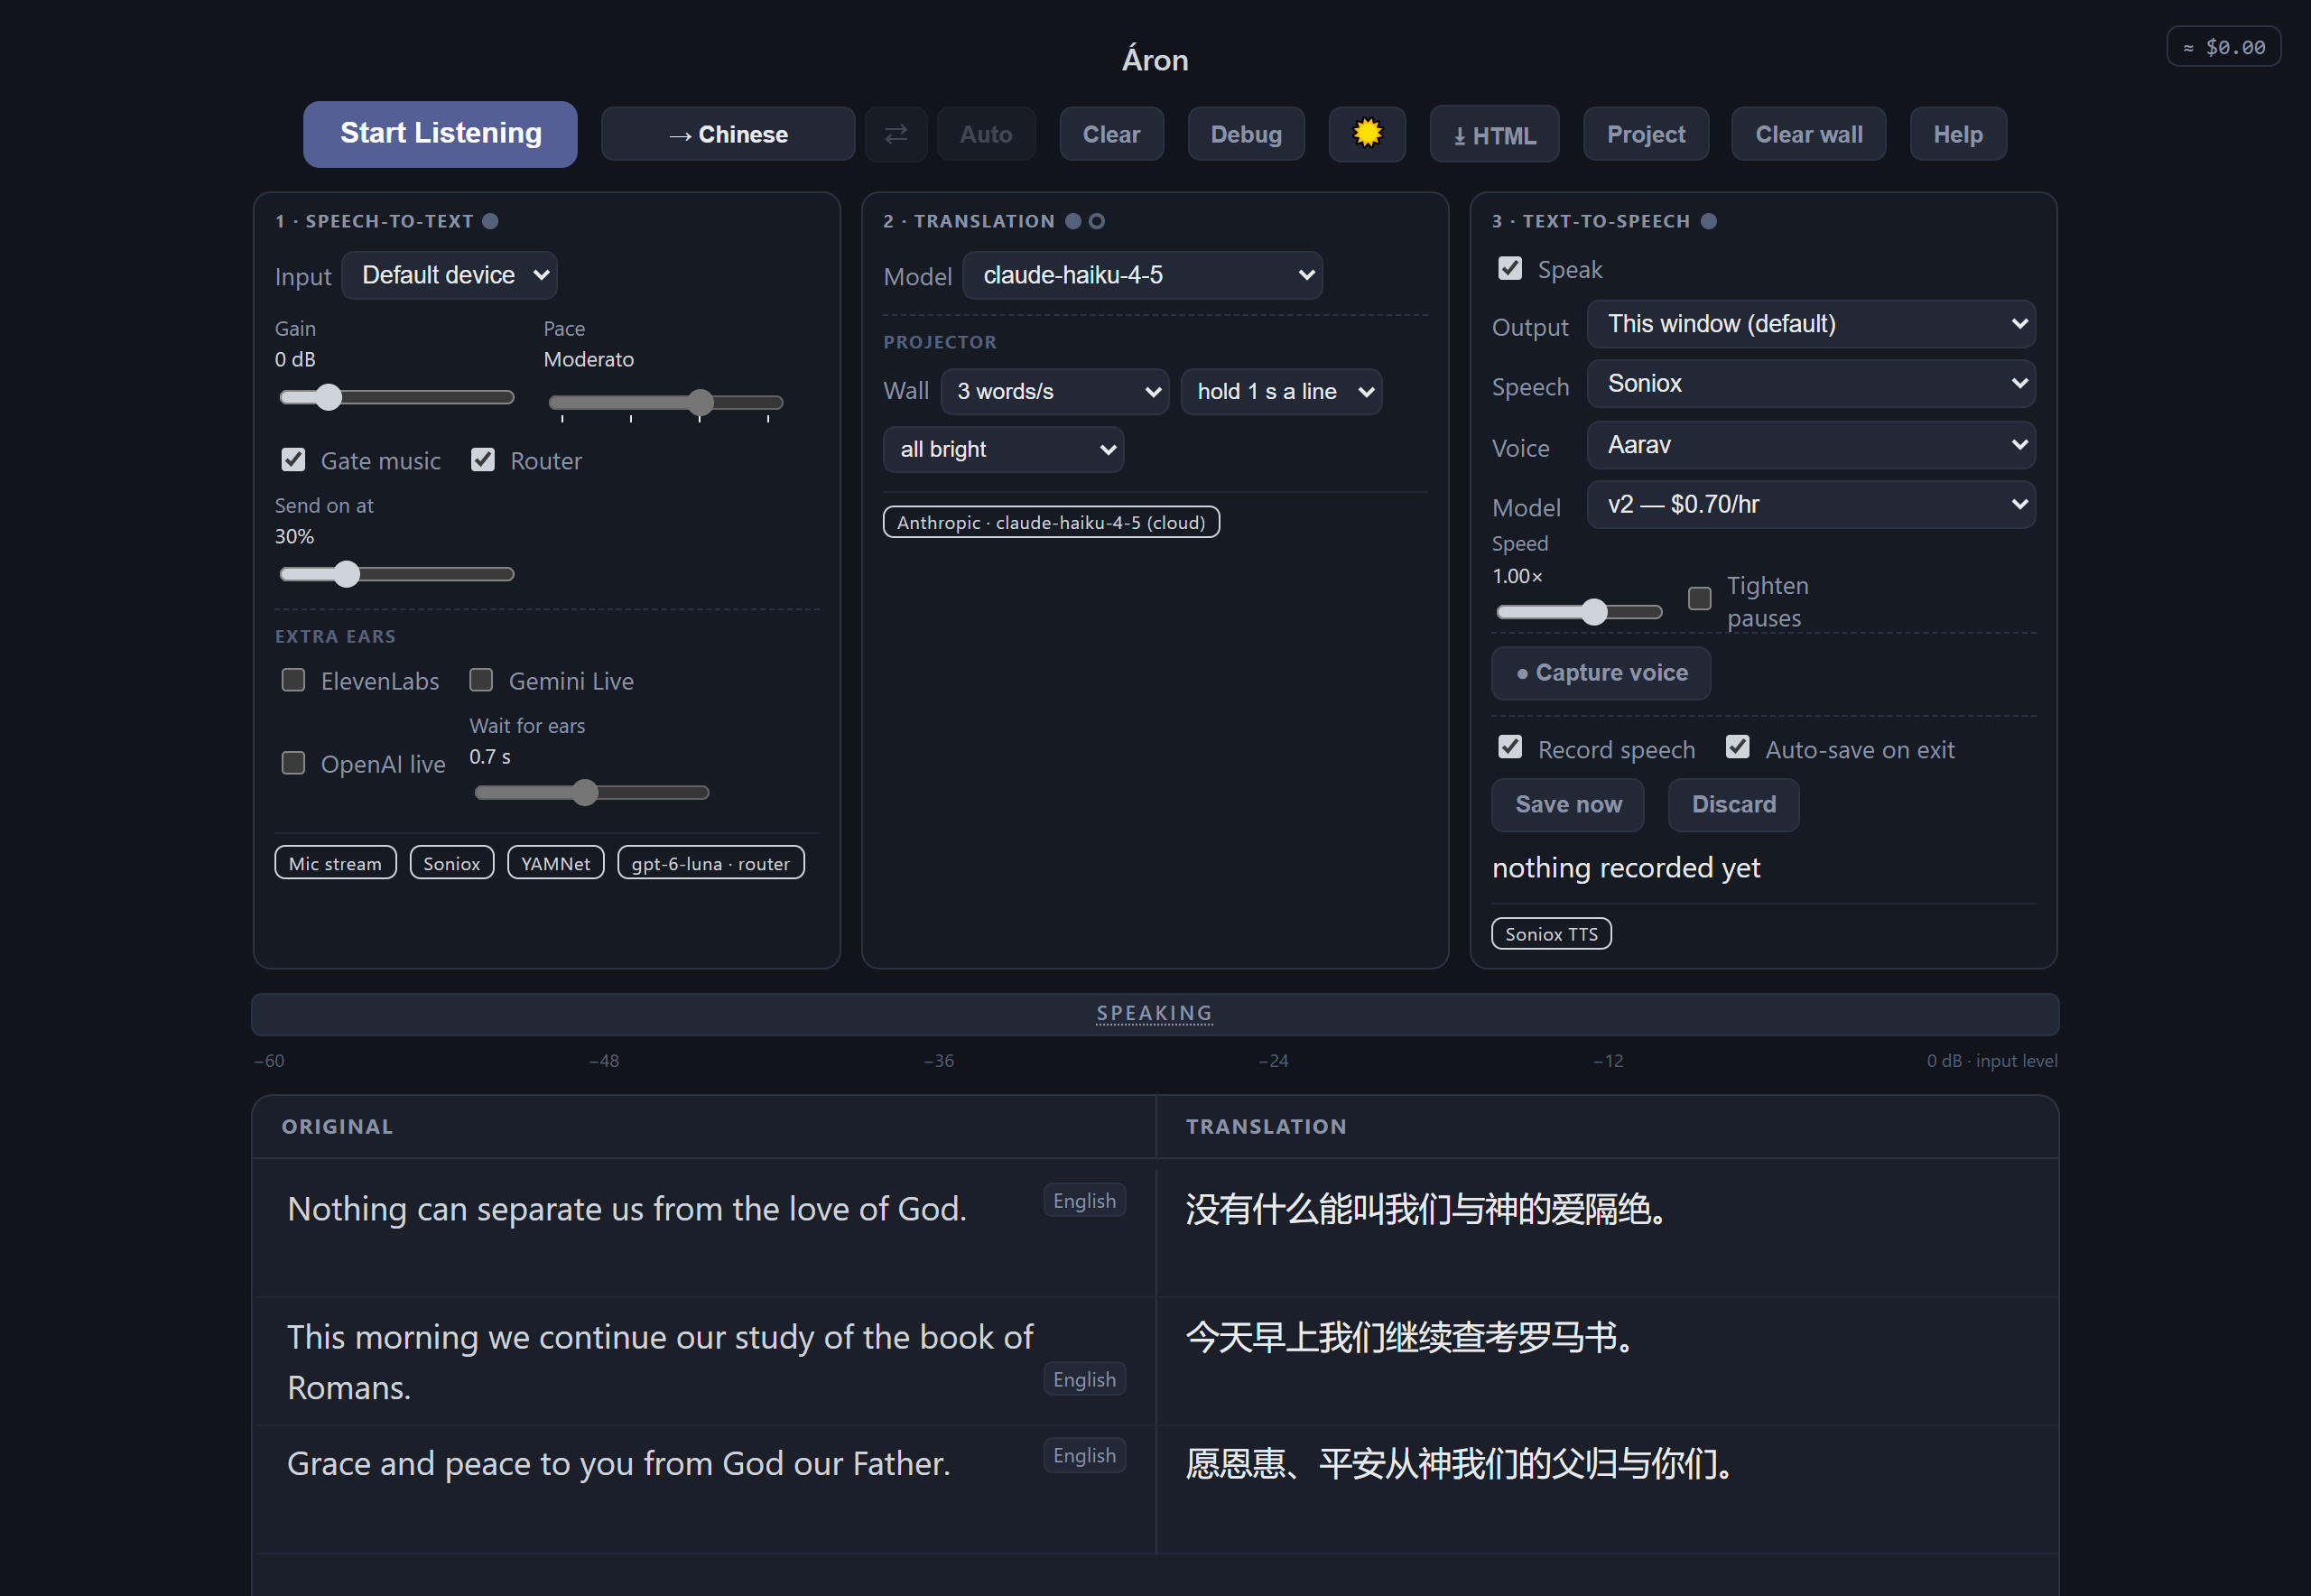This screenshot has height=1596, width=2311.
Task: Click the Discard button
Action: 1733,804
